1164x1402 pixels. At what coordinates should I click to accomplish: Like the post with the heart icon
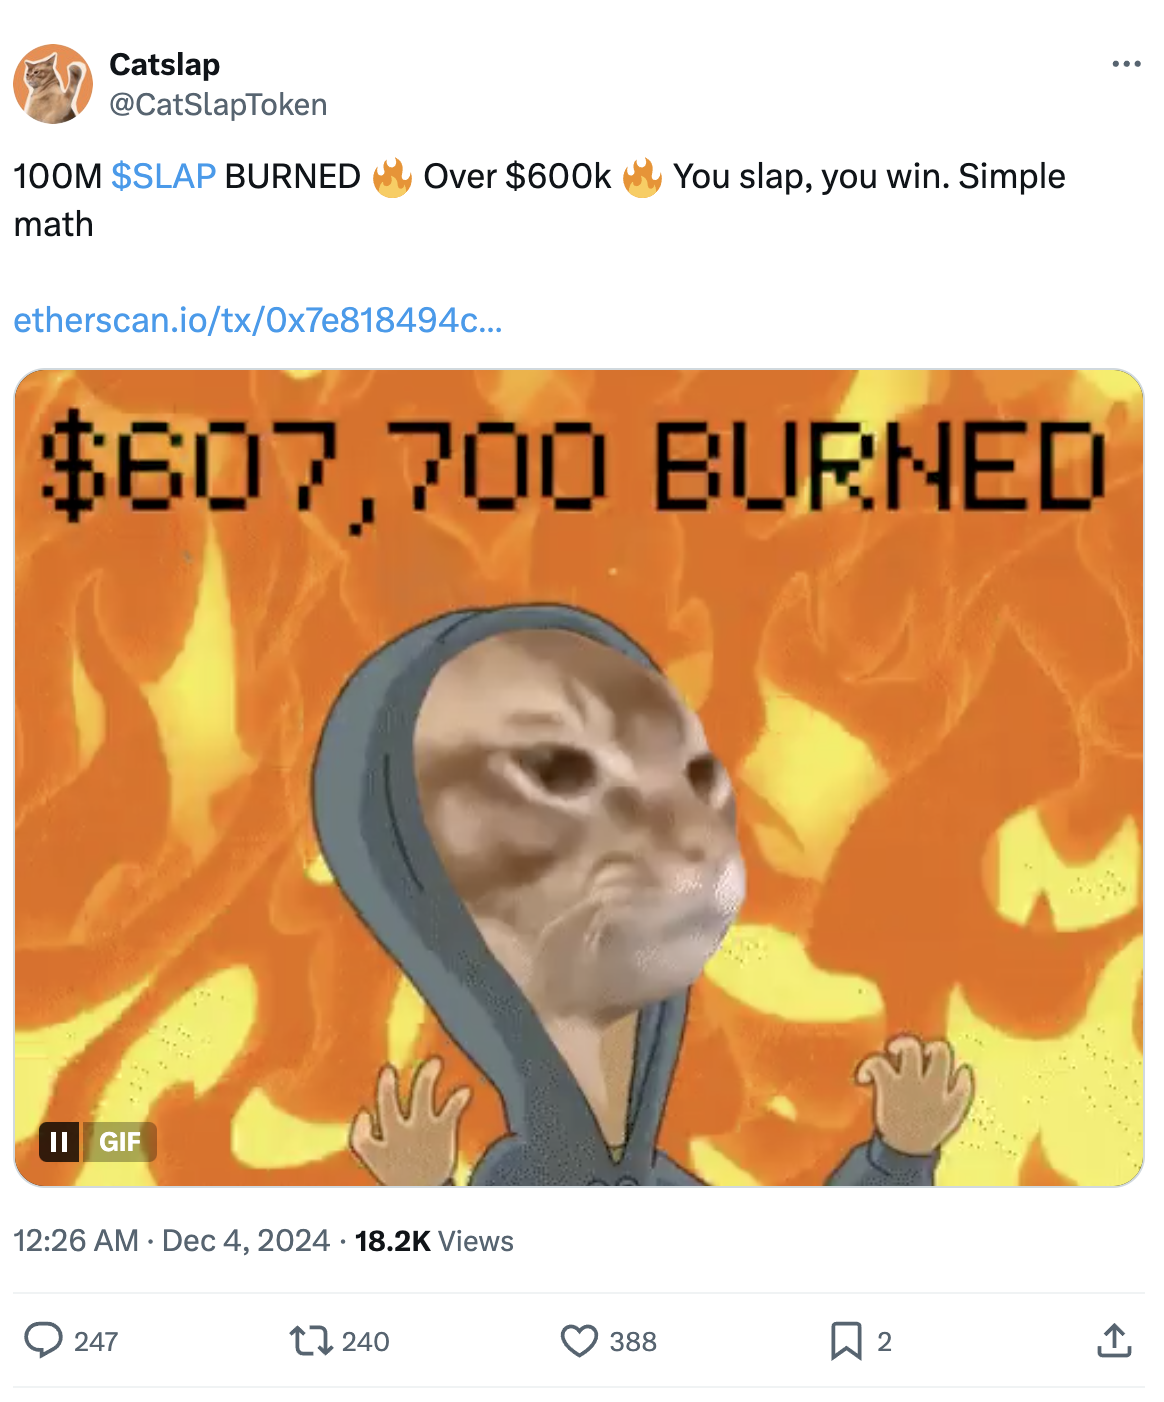tap(579, 1340)
